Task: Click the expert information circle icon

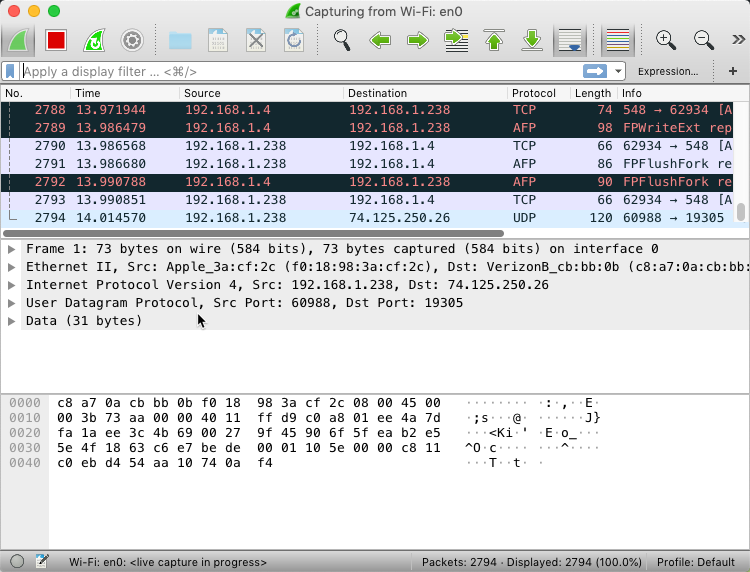Action: pos(17,561)
